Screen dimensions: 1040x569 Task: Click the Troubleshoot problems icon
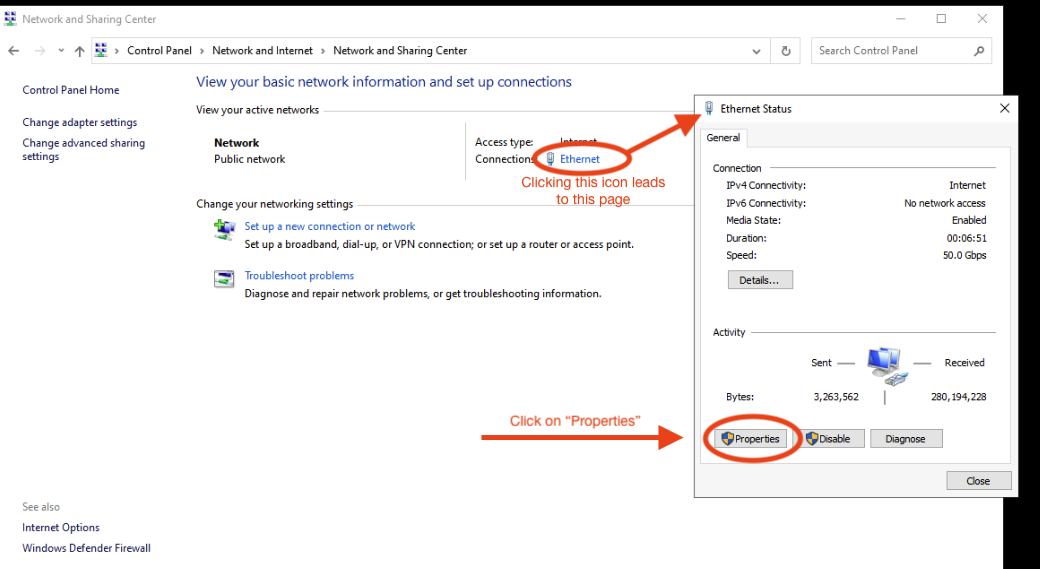[224, 279]
